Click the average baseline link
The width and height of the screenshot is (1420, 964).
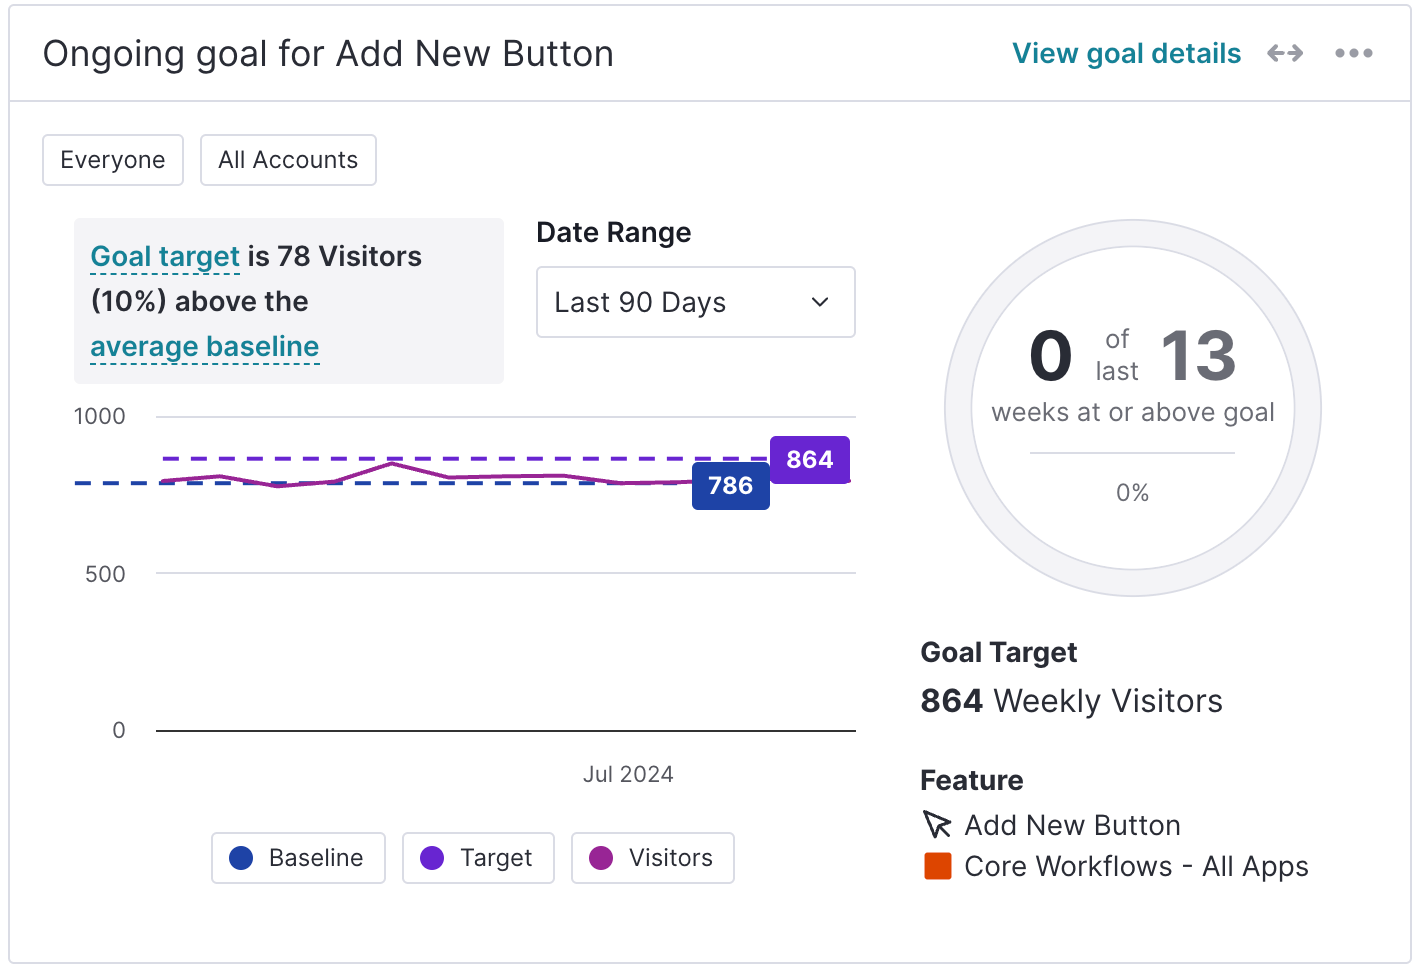[x=205, y=347]
